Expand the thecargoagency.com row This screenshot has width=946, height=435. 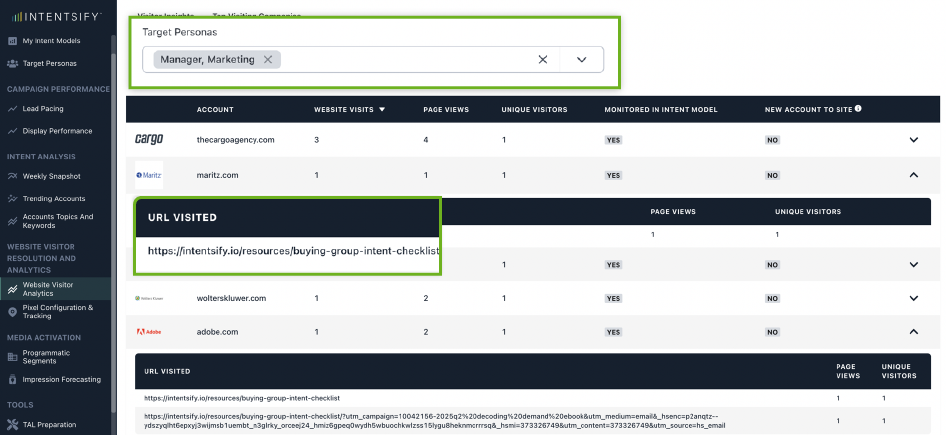(913, 140)
